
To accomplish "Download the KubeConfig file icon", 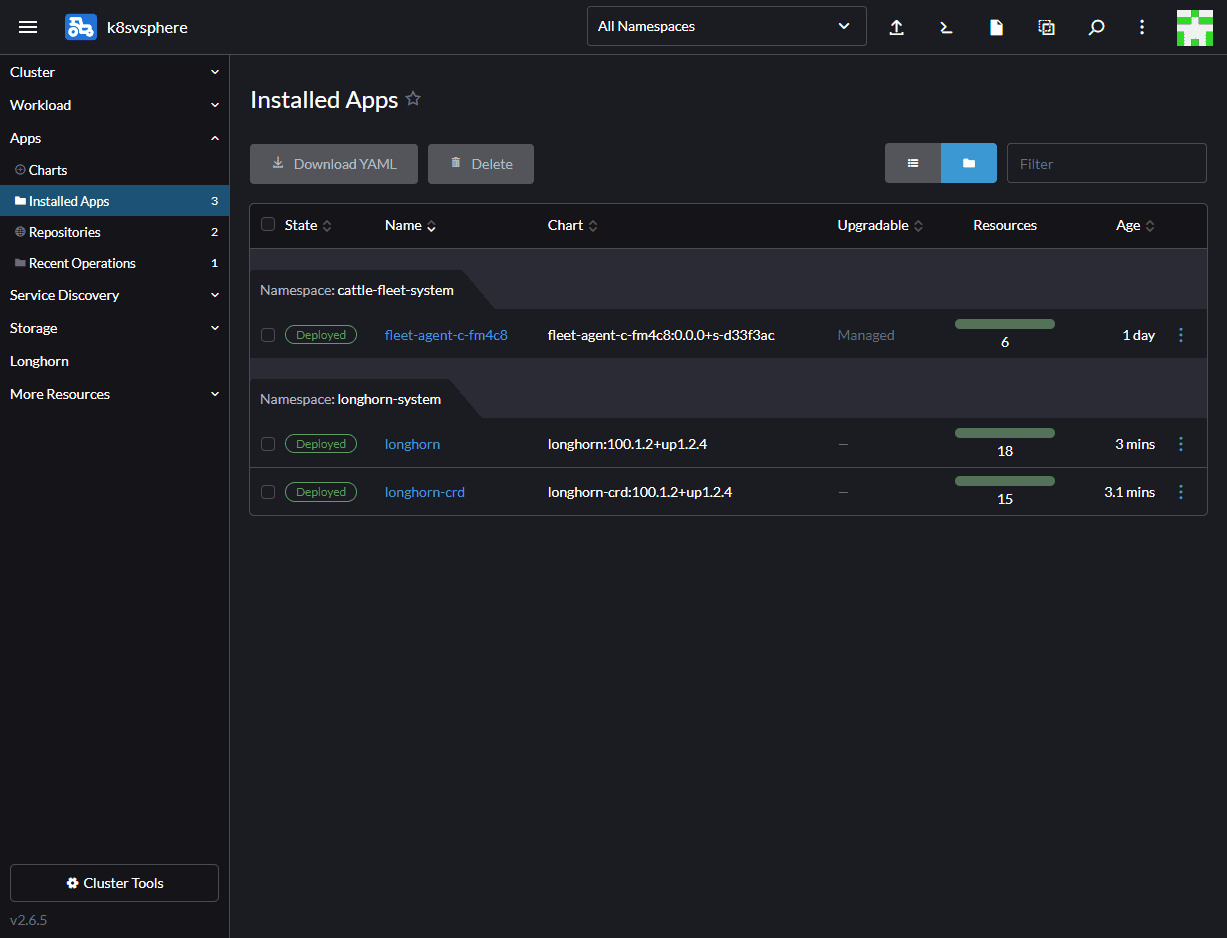I will coord(996,27).
